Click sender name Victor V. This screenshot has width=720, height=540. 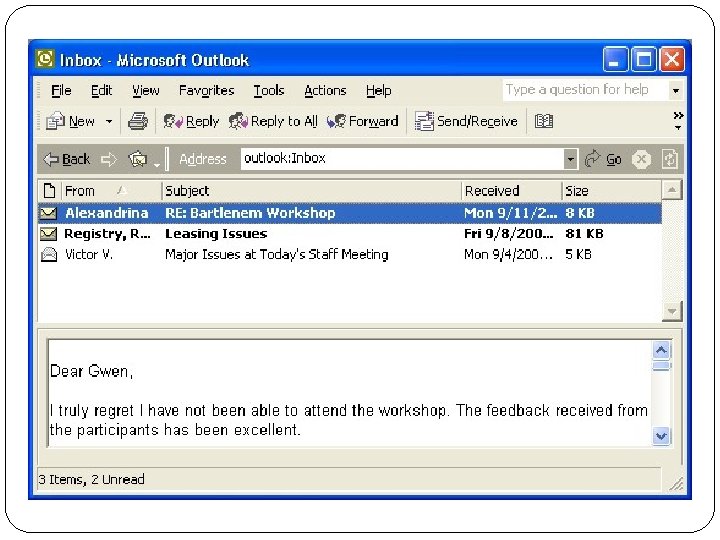pos(89,254)
